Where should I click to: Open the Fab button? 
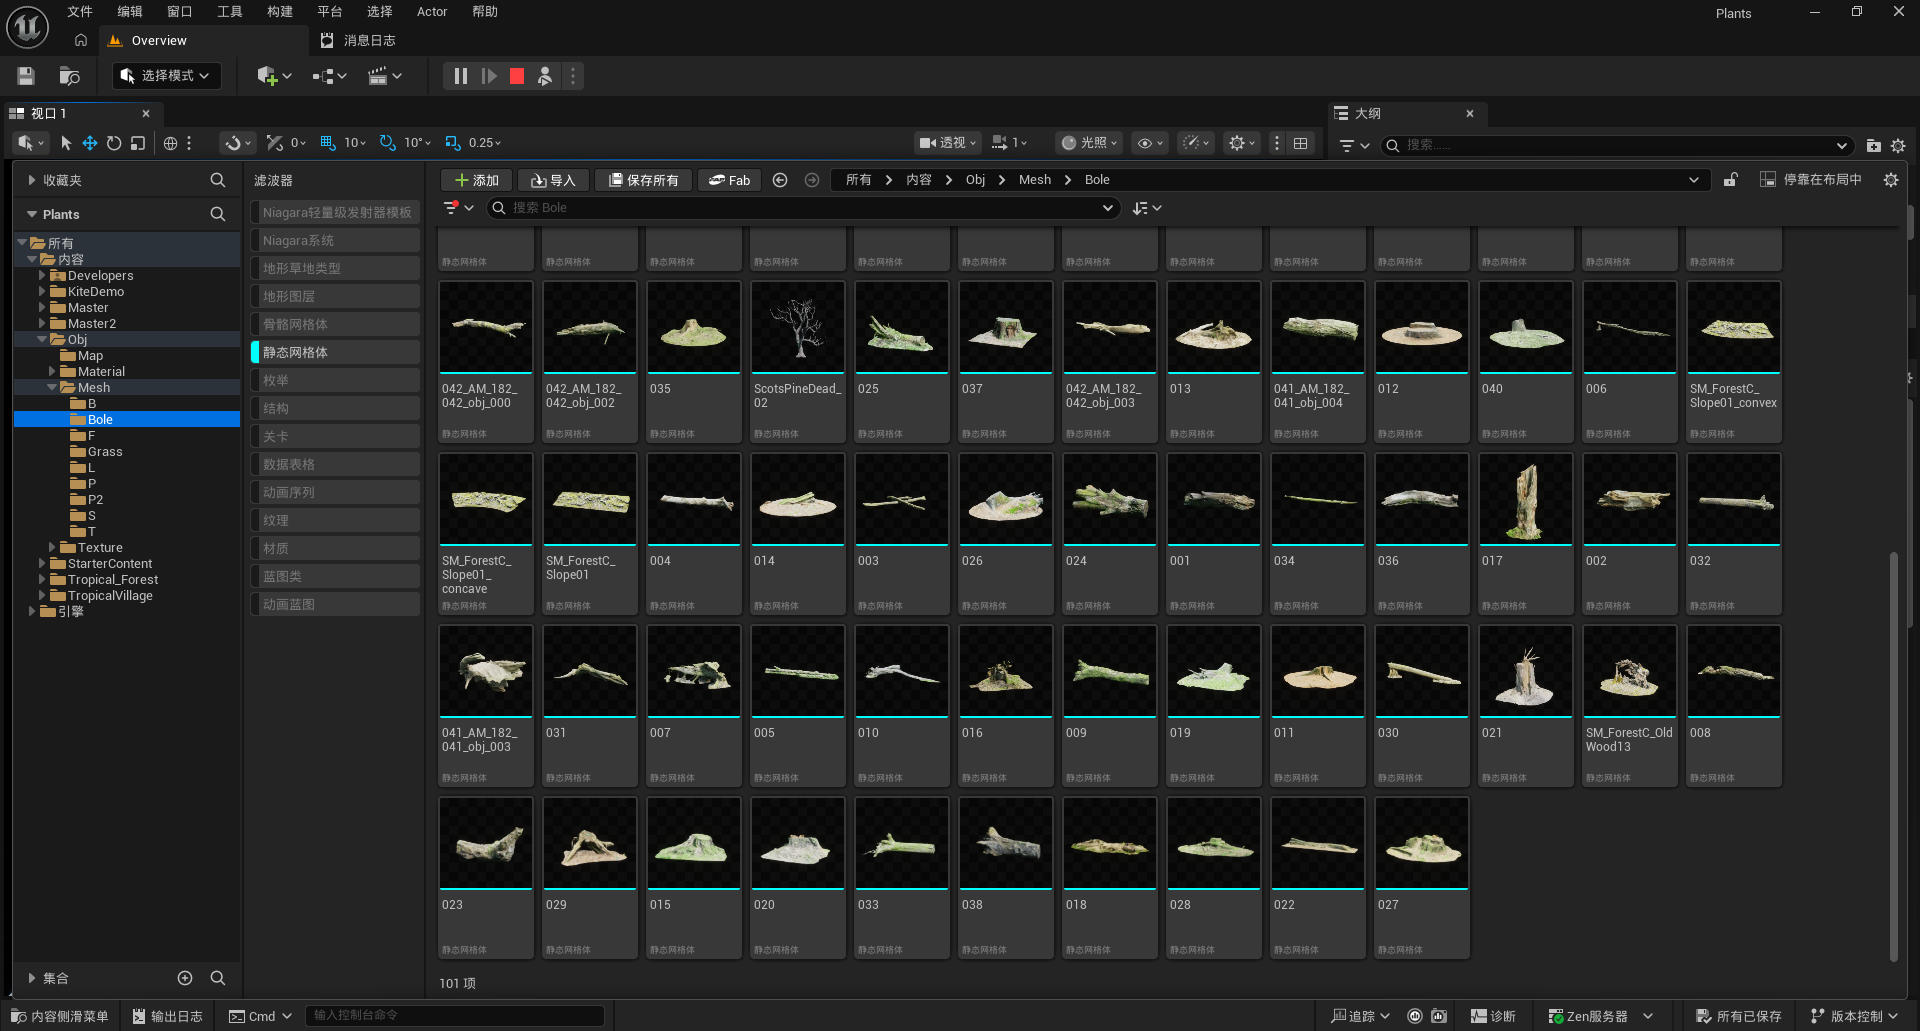pyautogui.click(x=729, y=180)
